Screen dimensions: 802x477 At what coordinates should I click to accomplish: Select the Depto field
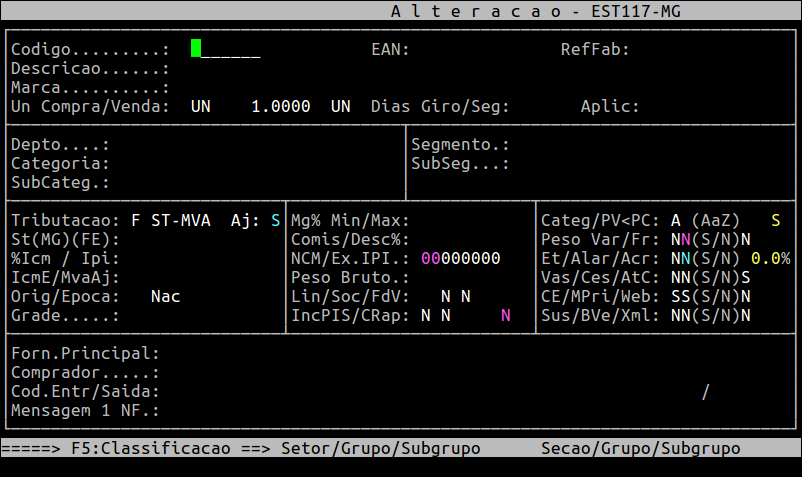pos(250,144)
